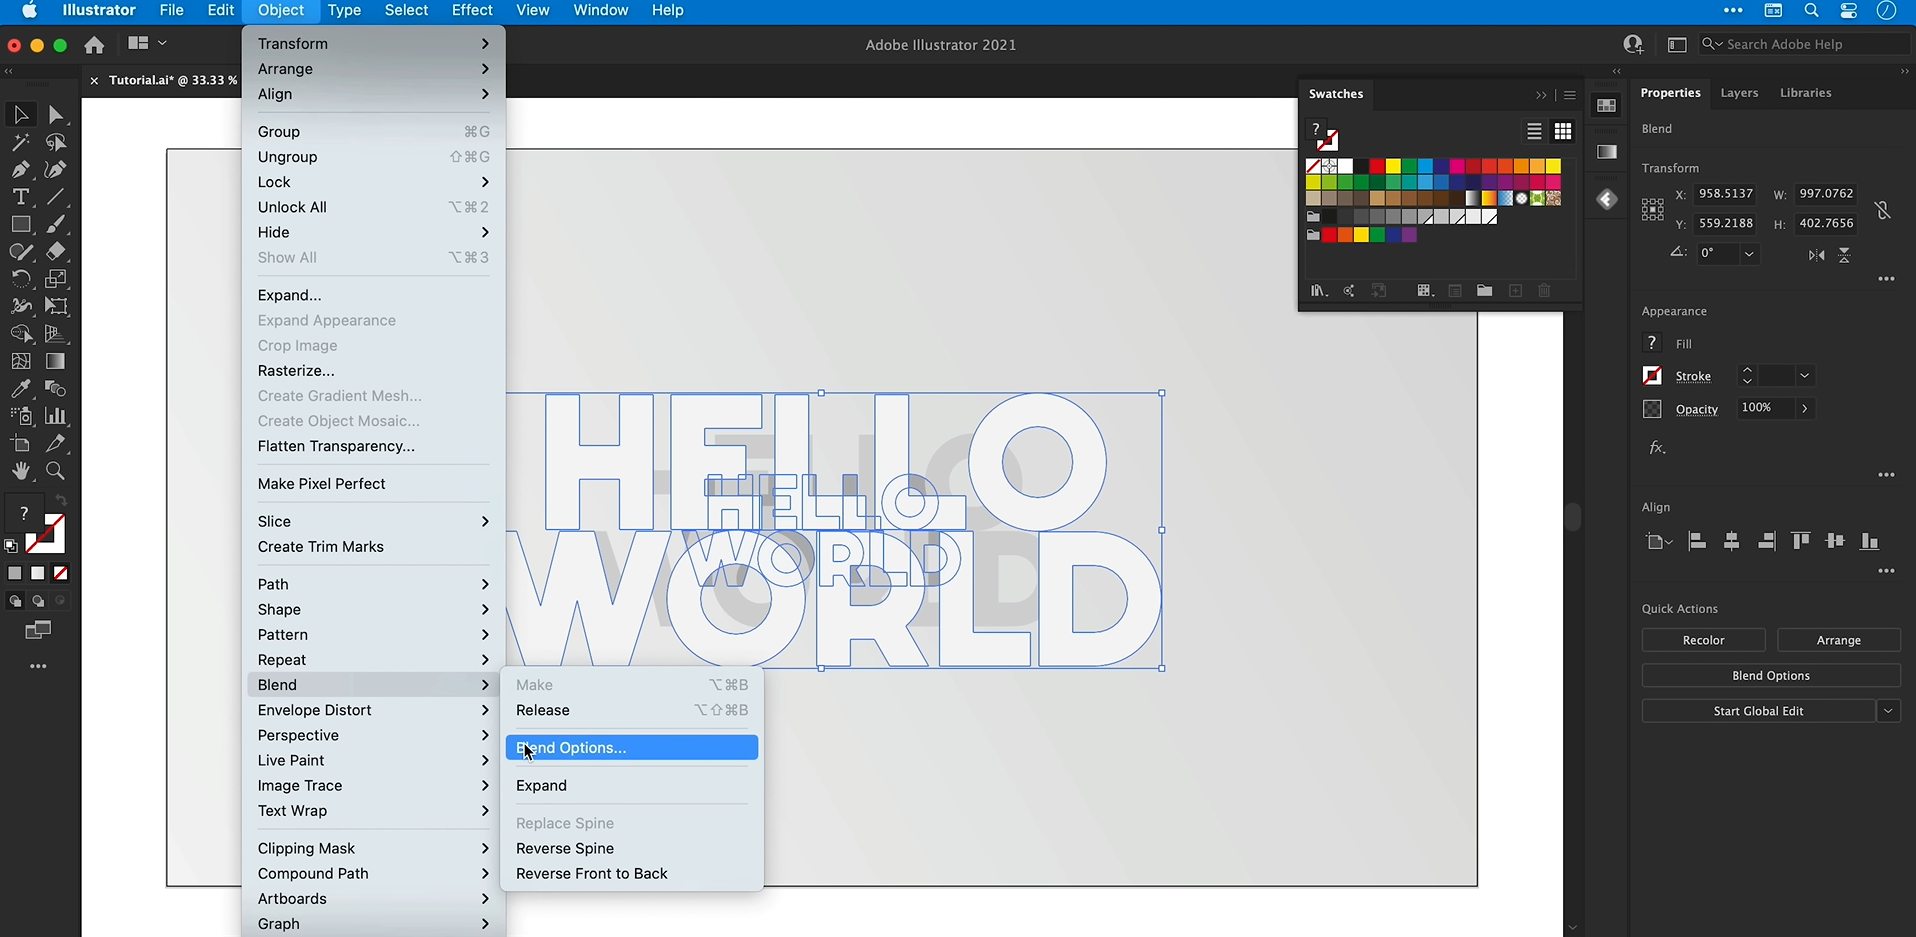This screenshot has width=1916, height=937.
Task: Choose the Direct Selection tool
Action: coord(56,115)
